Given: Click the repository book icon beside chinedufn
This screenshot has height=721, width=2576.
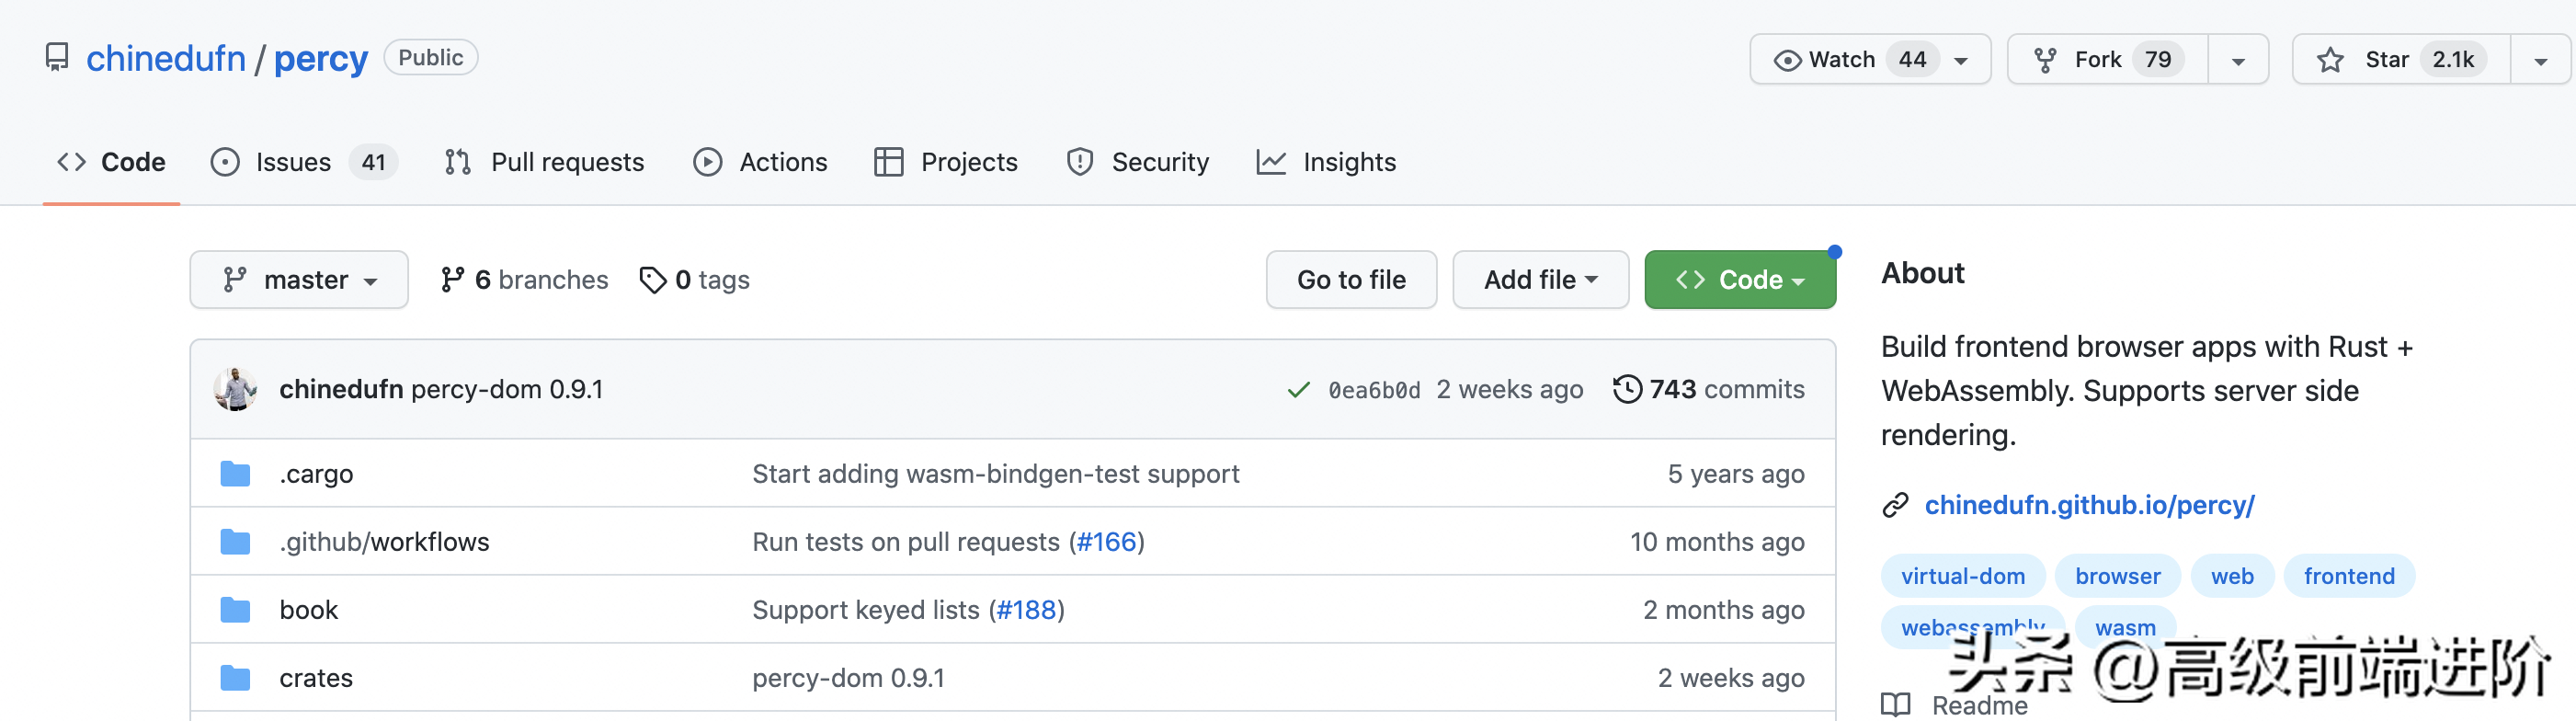Looking at the screenshot, I should click(x=57, y=58).
